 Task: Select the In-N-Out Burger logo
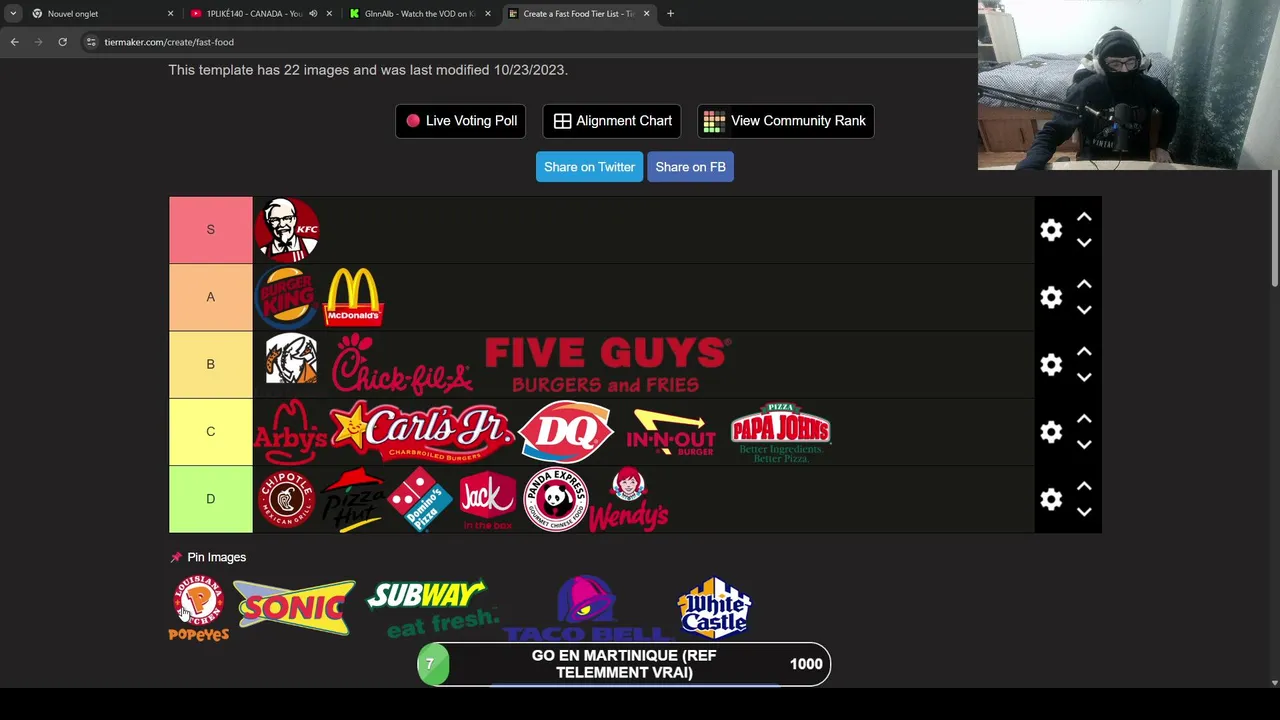pyautogui.click(x=671, y=432)
